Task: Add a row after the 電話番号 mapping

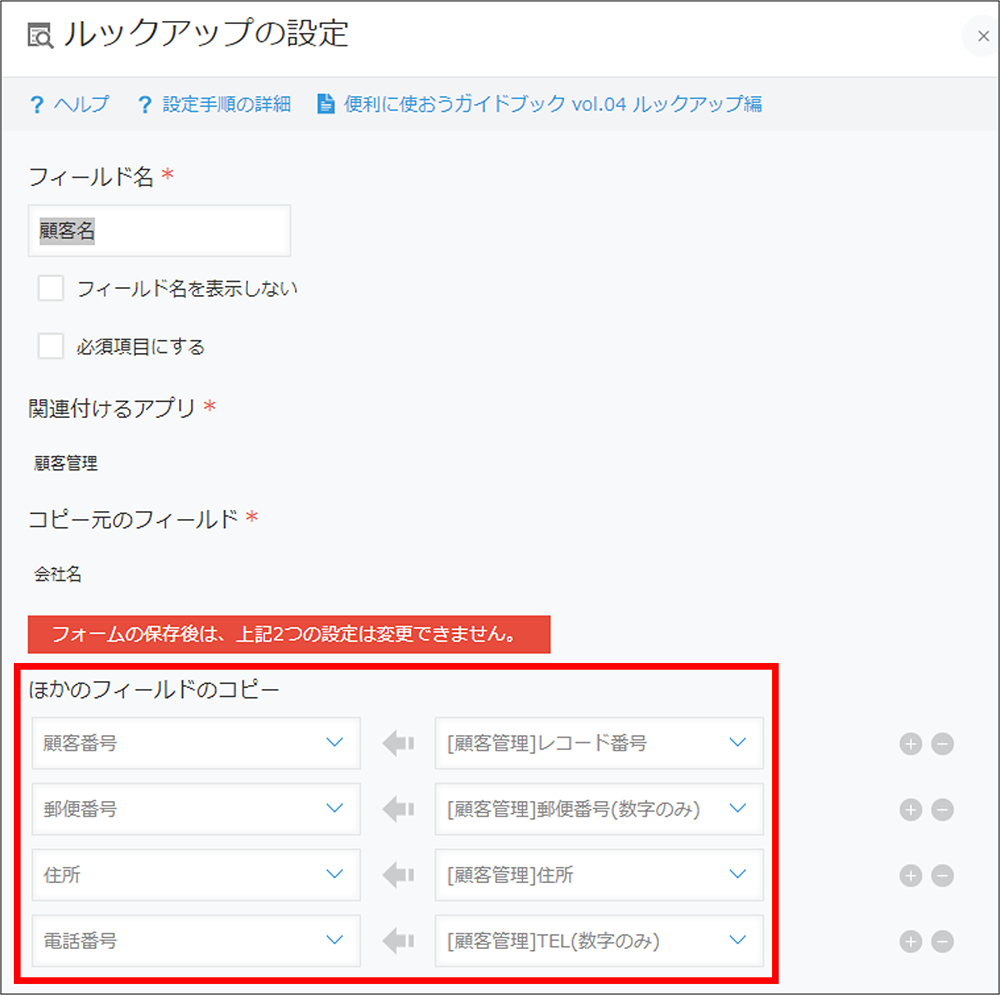Action: [x=910, y=941]
